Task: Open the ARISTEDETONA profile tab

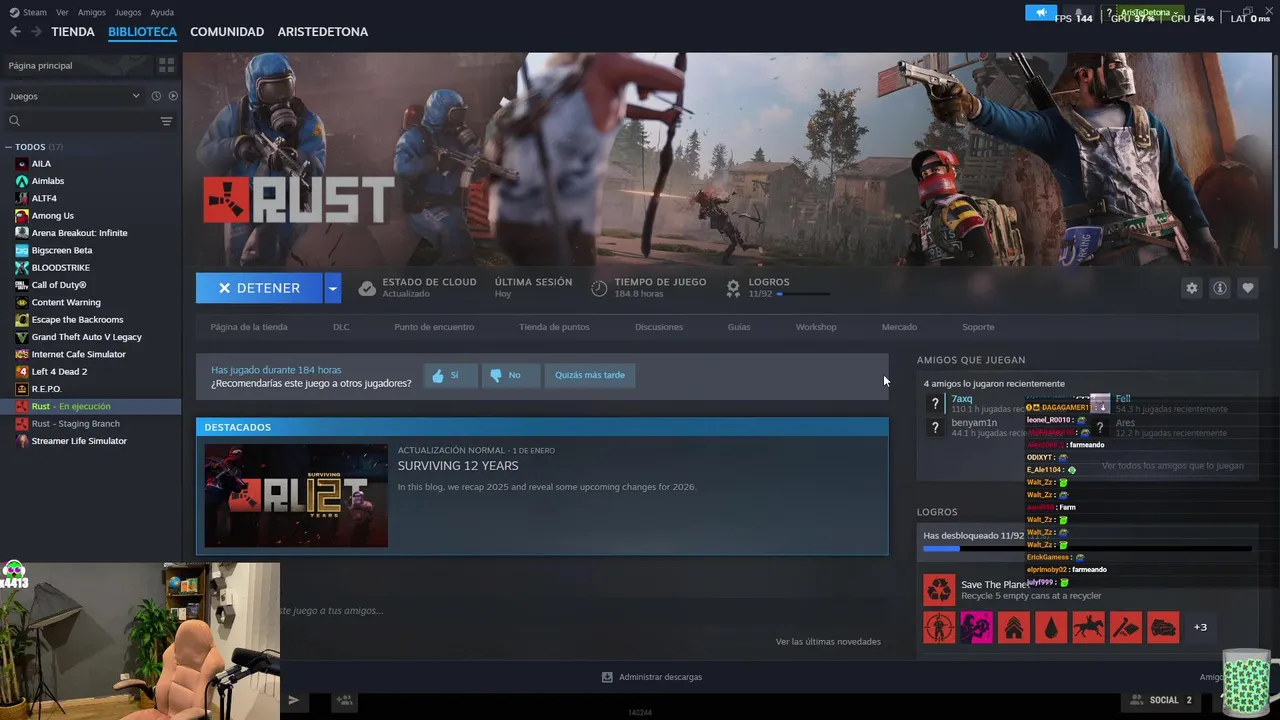Action: pyautogui.click(x=323, y=32)
